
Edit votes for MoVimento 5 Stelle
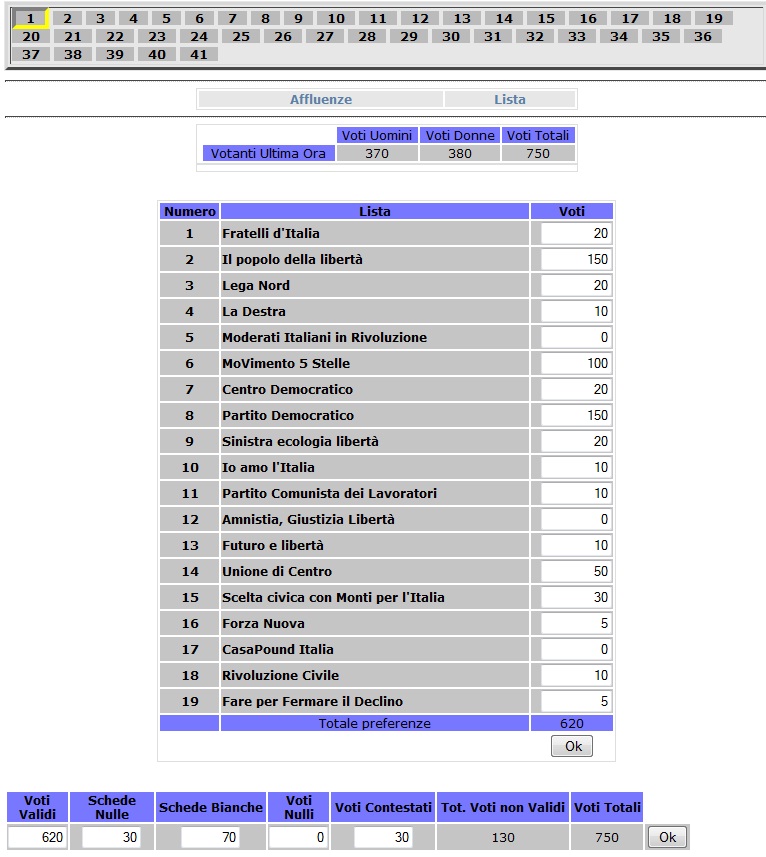pos(576,363)
